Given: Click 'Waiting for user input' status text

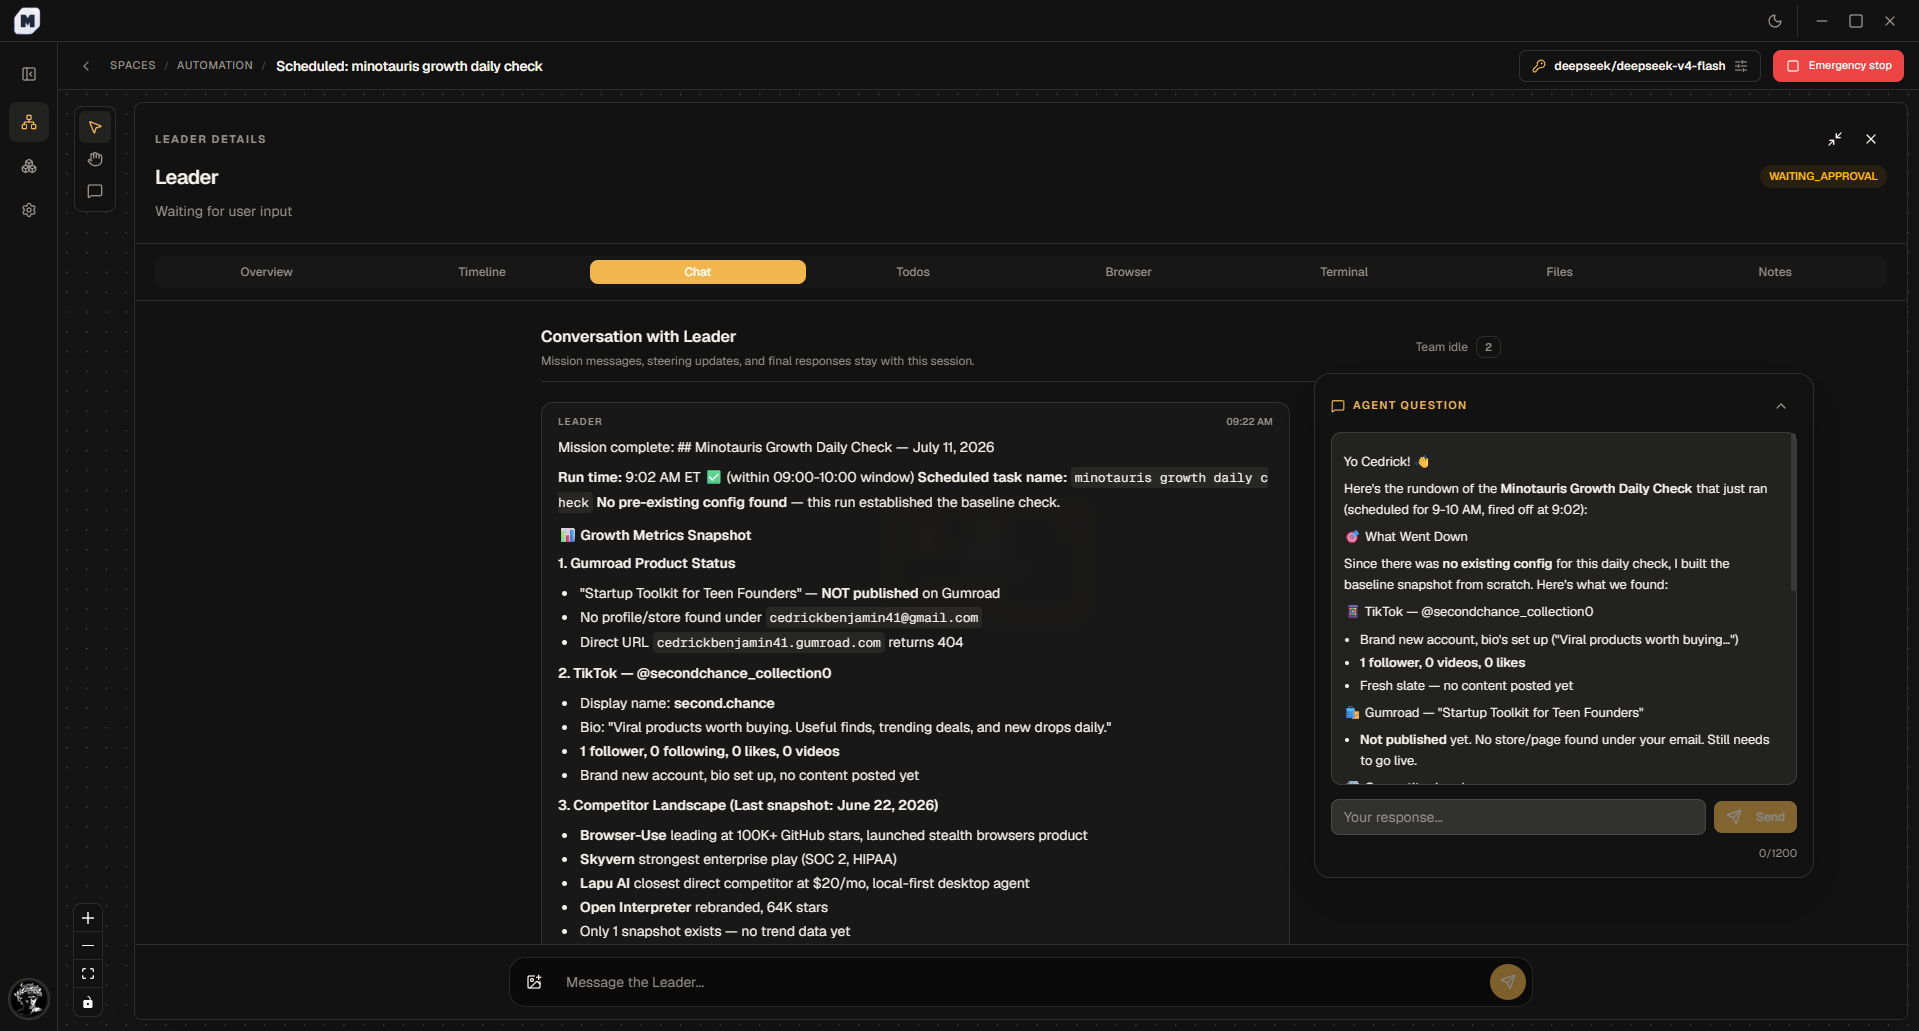Looking at the screenshot, I should tap(223, 211).
